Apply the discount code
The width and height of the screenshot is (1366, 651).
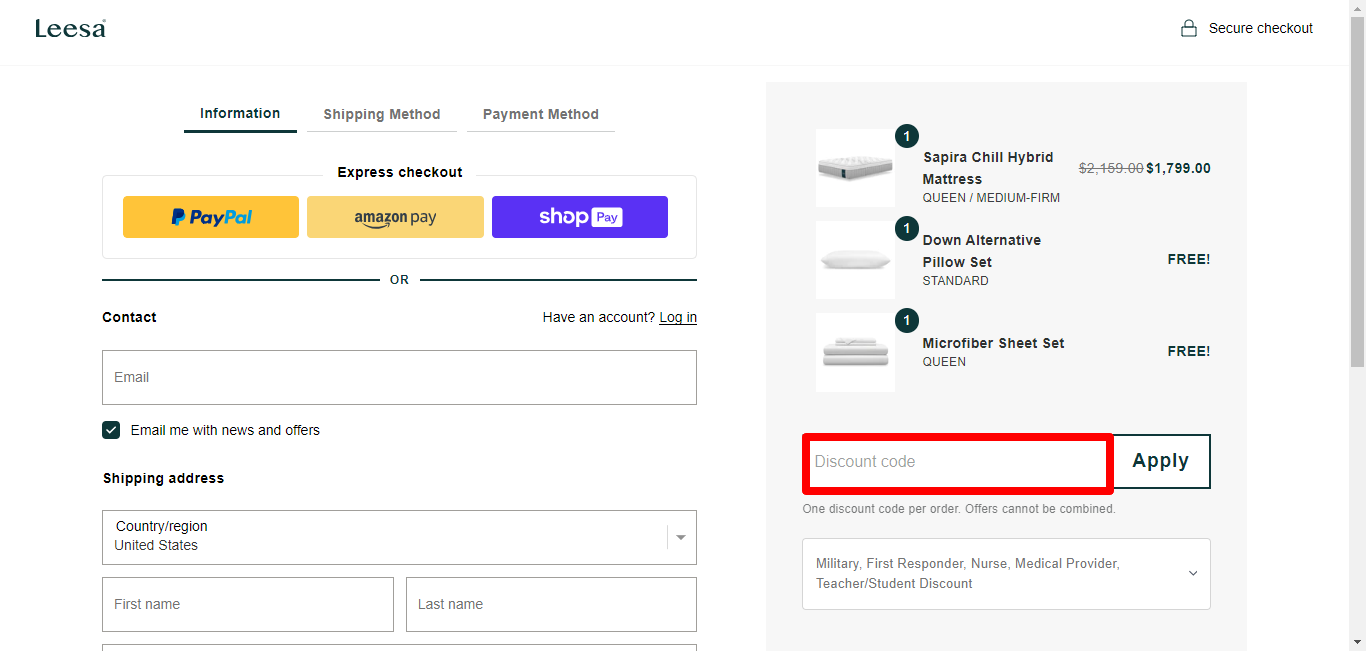coord(1161,461)
